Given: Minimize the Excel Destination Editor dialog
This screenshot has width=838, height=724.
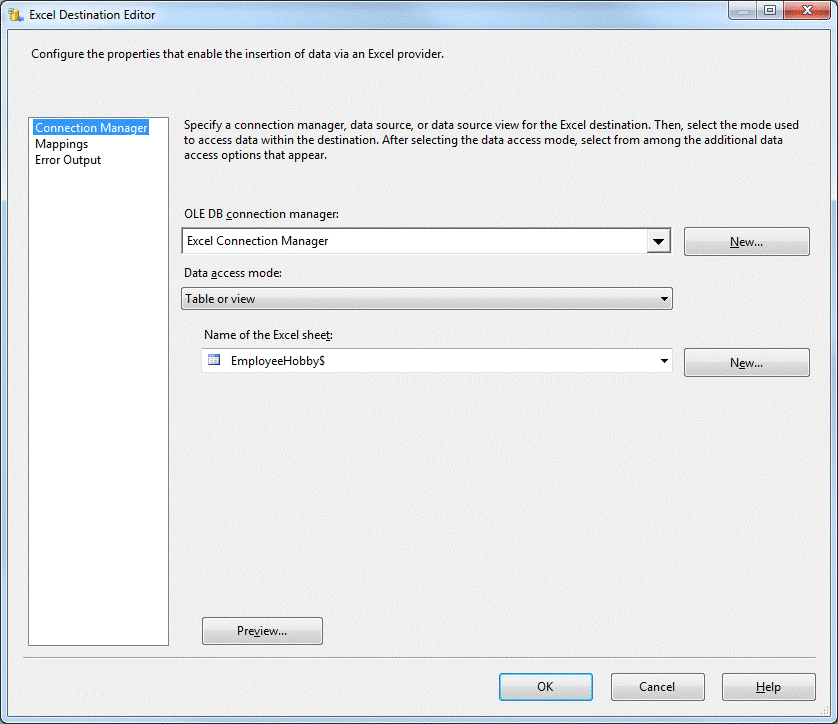Looking at the screenshot, I should (x=743, y=11).
